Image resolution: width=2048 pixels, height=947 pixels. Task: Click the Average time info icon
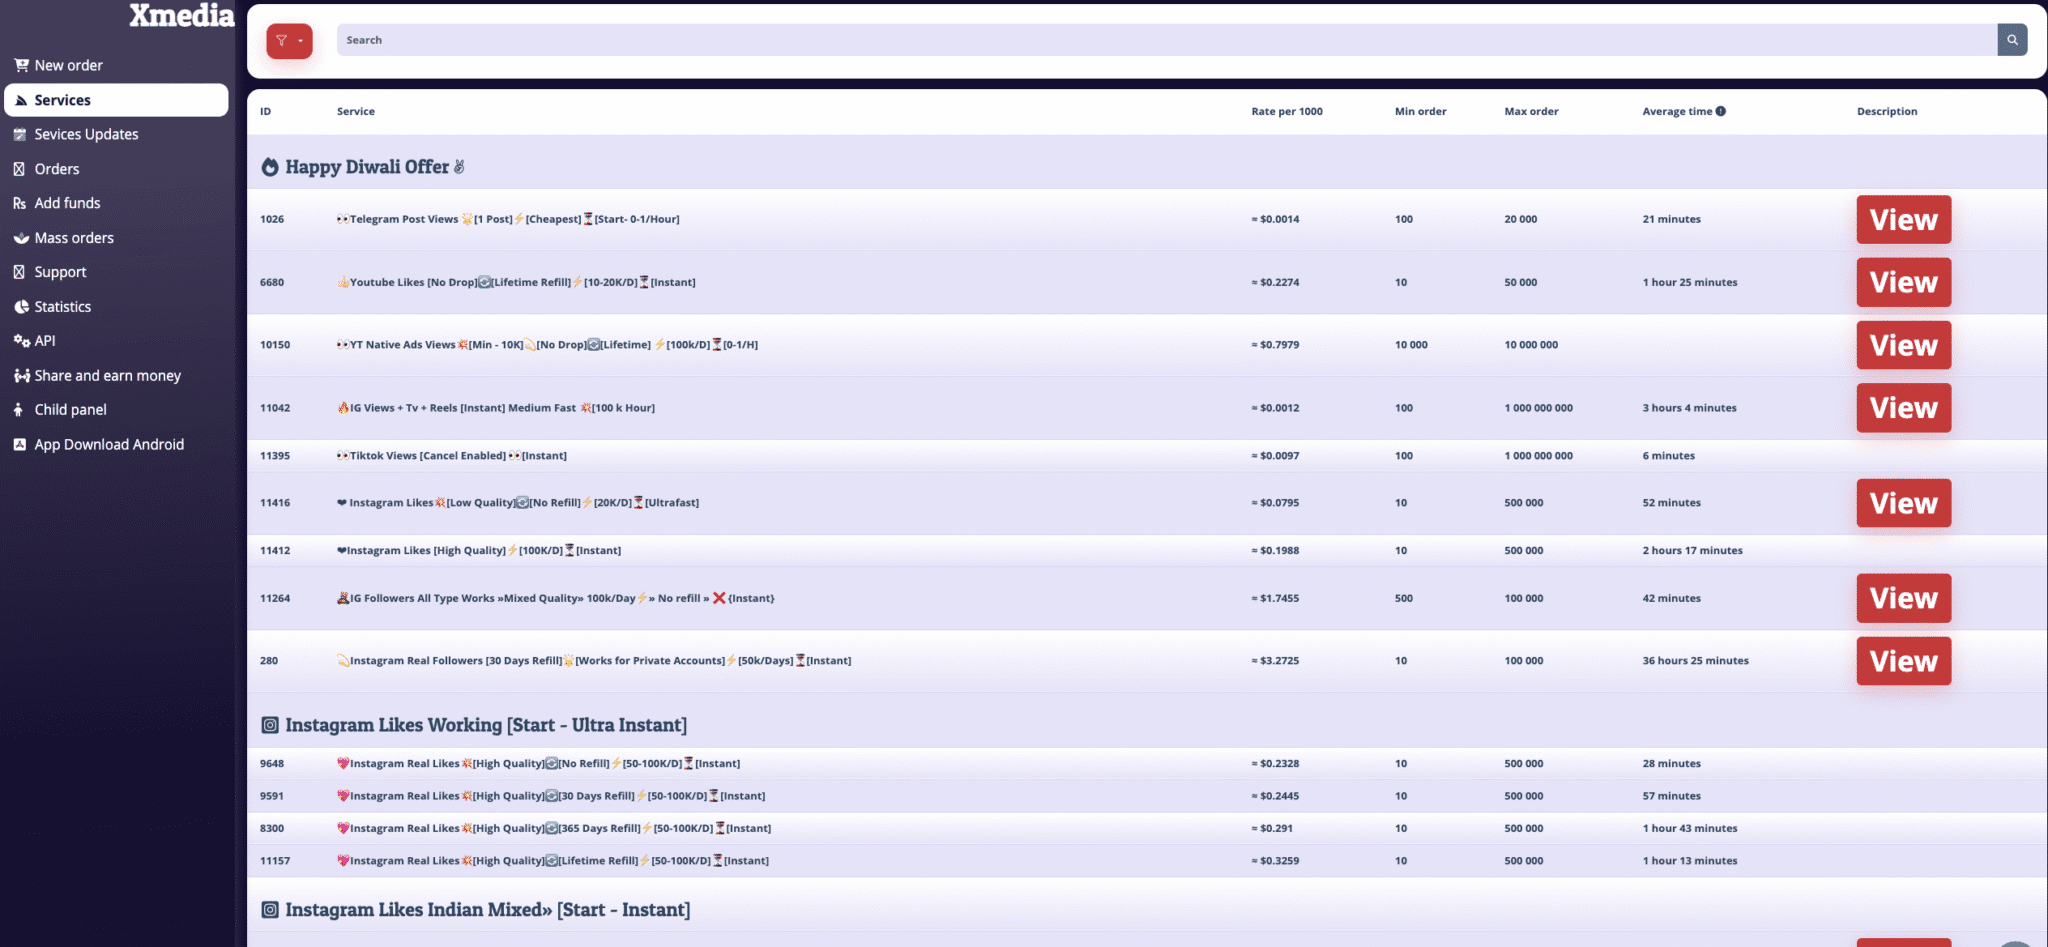(x=1721, y=111)
